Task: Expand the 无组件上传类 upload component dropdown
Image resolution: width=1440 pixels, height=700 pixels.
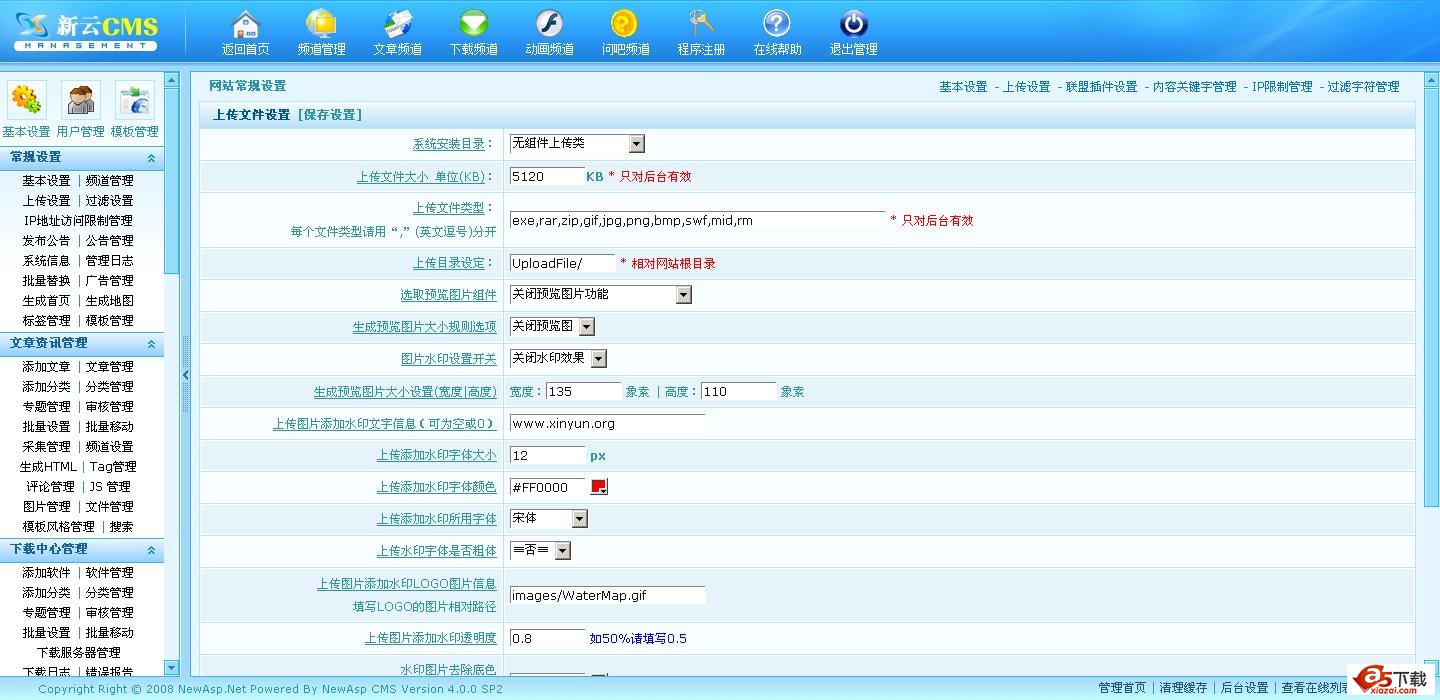Action: (x=636, y=144)
